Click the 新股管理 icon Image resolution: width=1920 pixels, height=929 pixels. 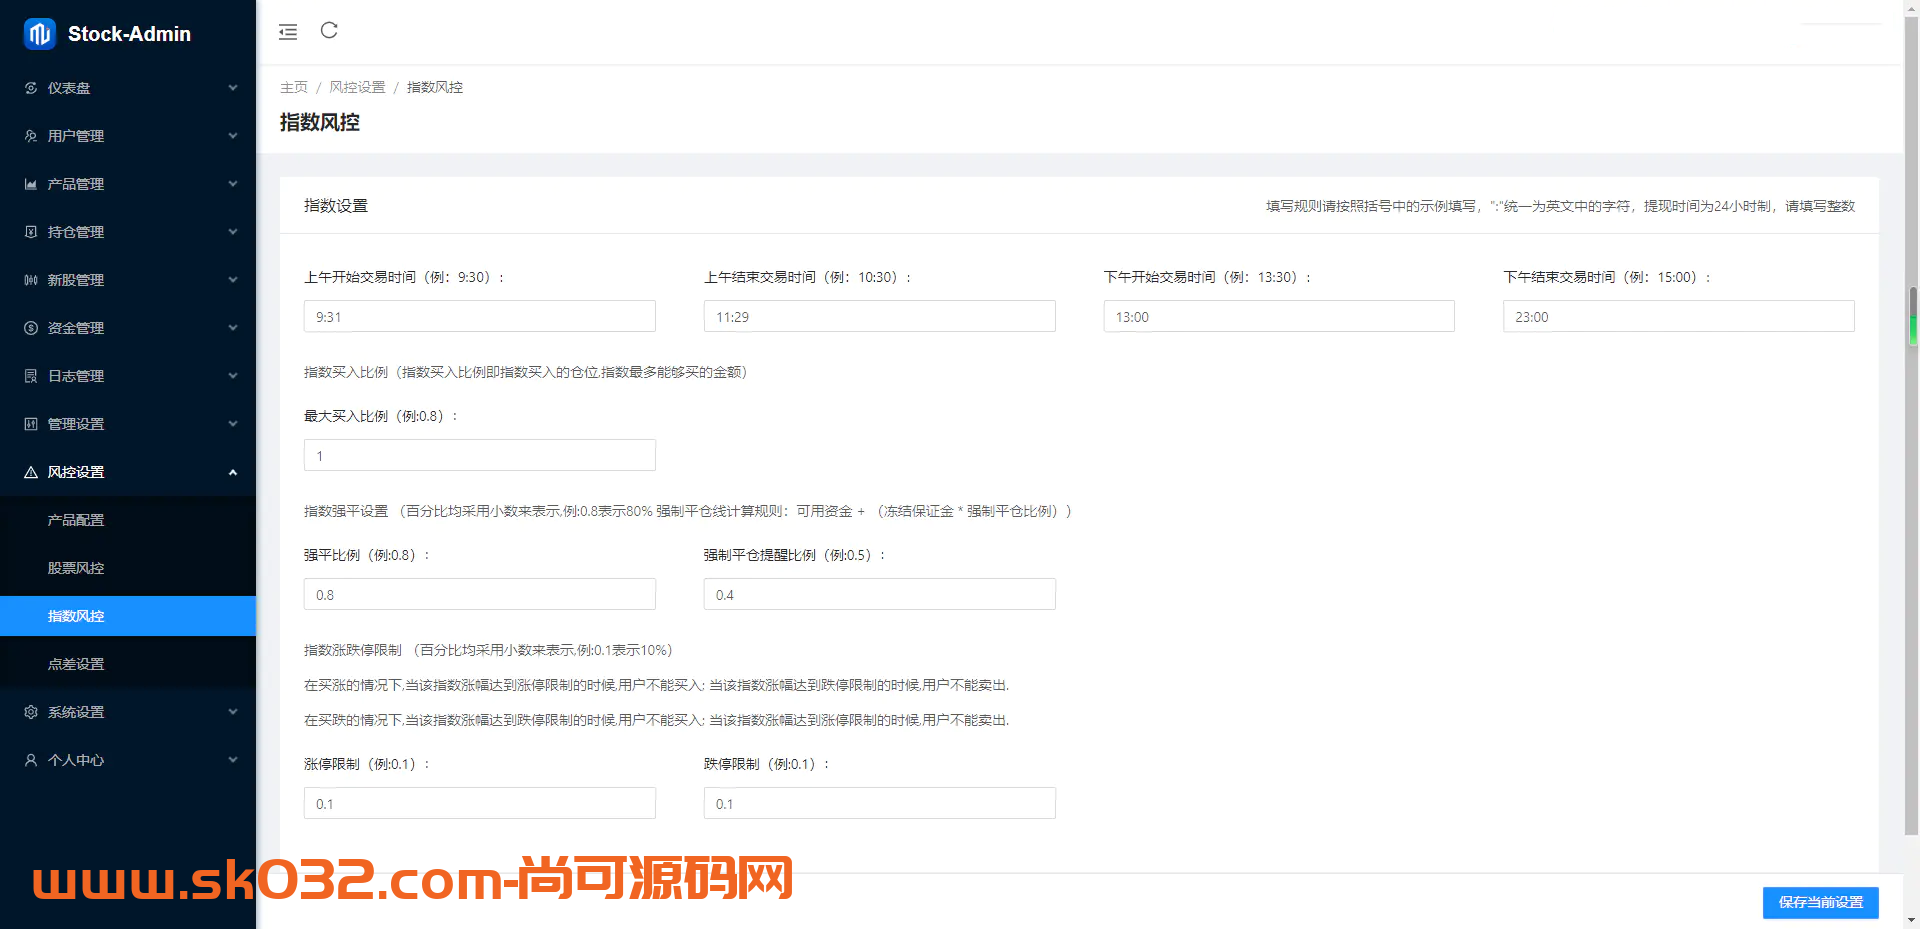(31, 280)
